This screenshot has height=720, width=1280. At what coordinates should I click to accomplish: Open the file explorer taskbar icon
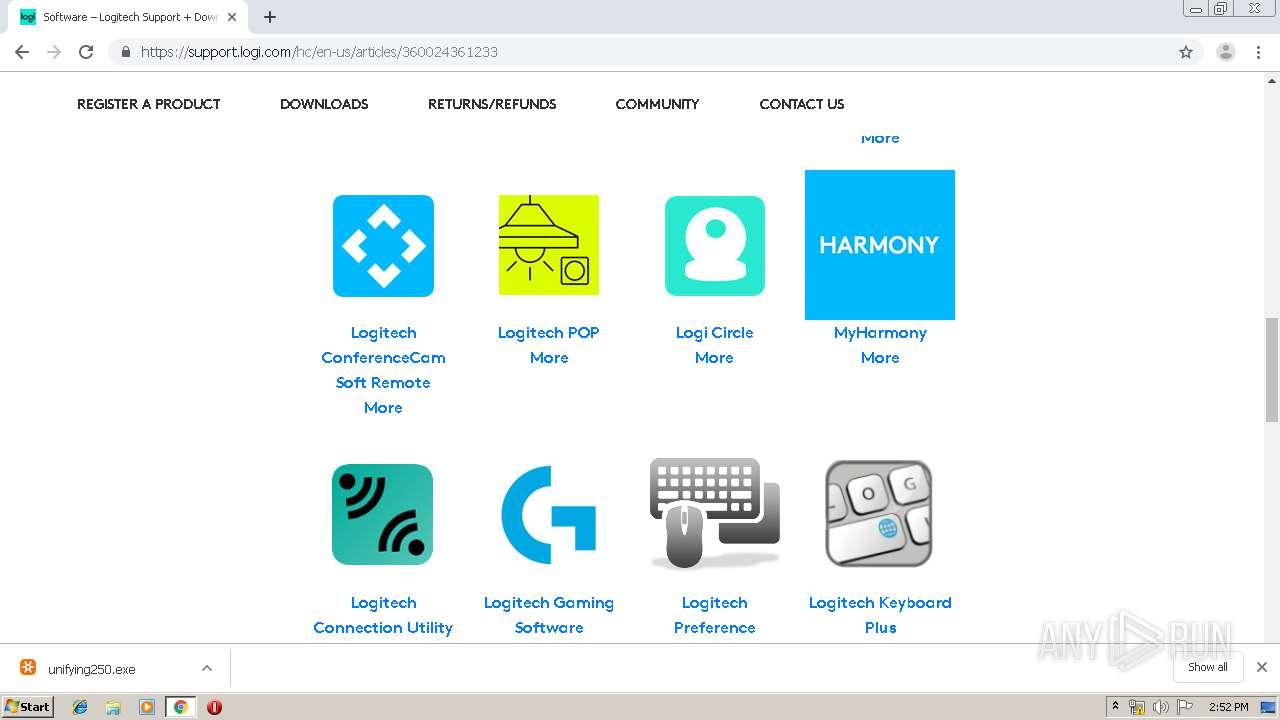[x=113, y=707]
